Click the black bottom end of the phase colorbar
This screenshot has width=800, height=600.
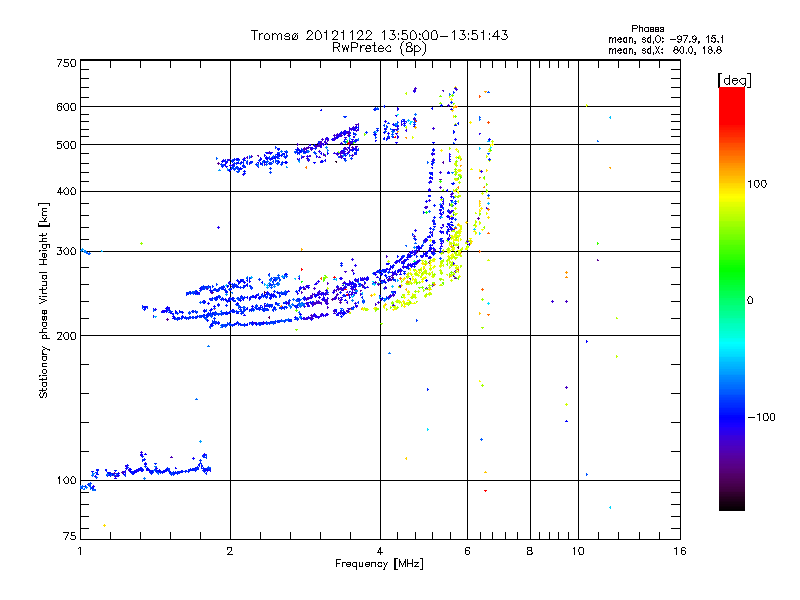732,505
